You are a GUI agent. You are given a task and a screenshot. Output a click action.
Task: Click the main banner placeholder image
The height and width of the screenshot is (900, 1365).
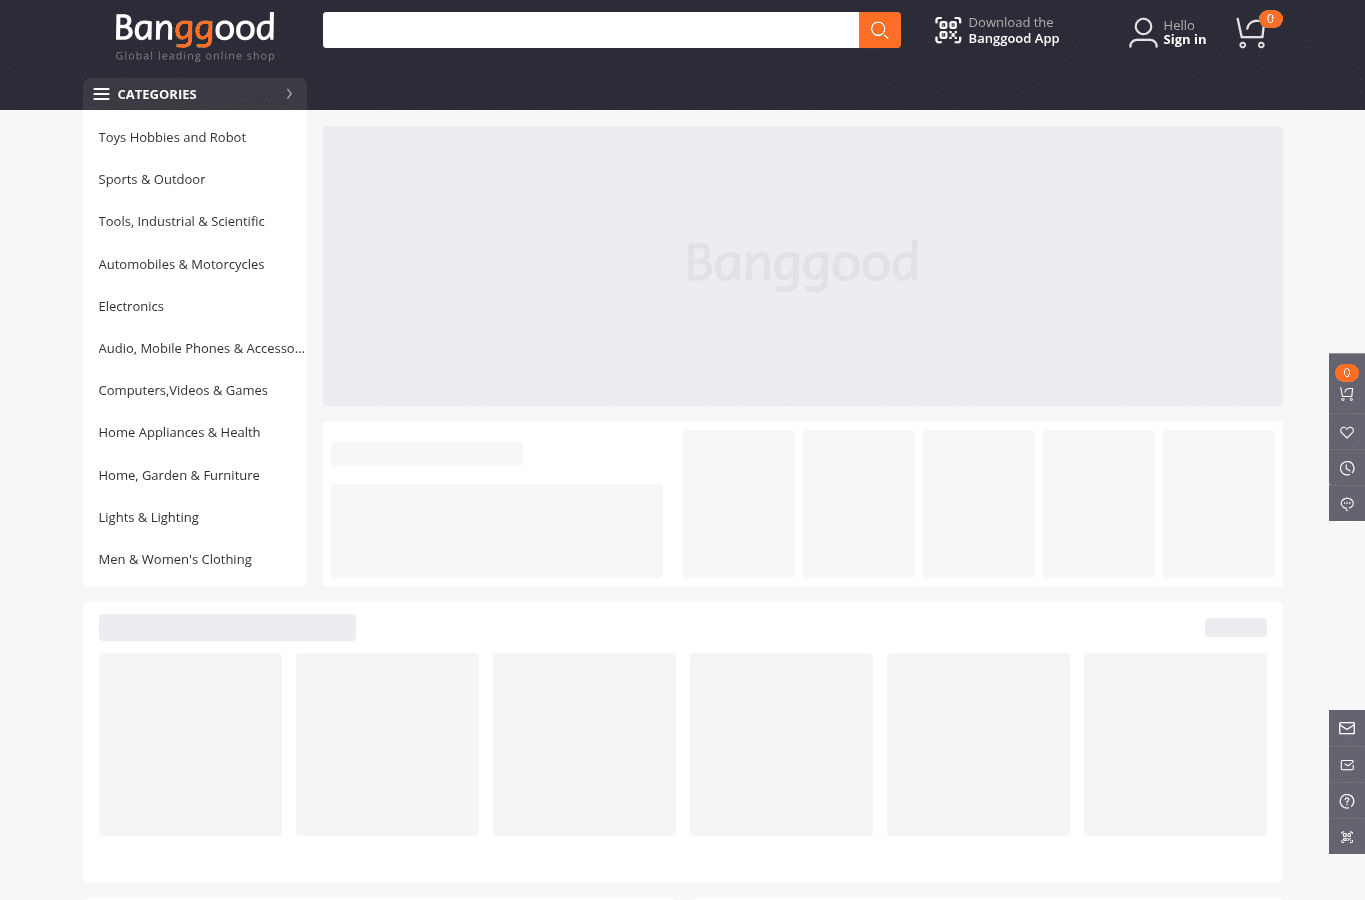[803, 266]
